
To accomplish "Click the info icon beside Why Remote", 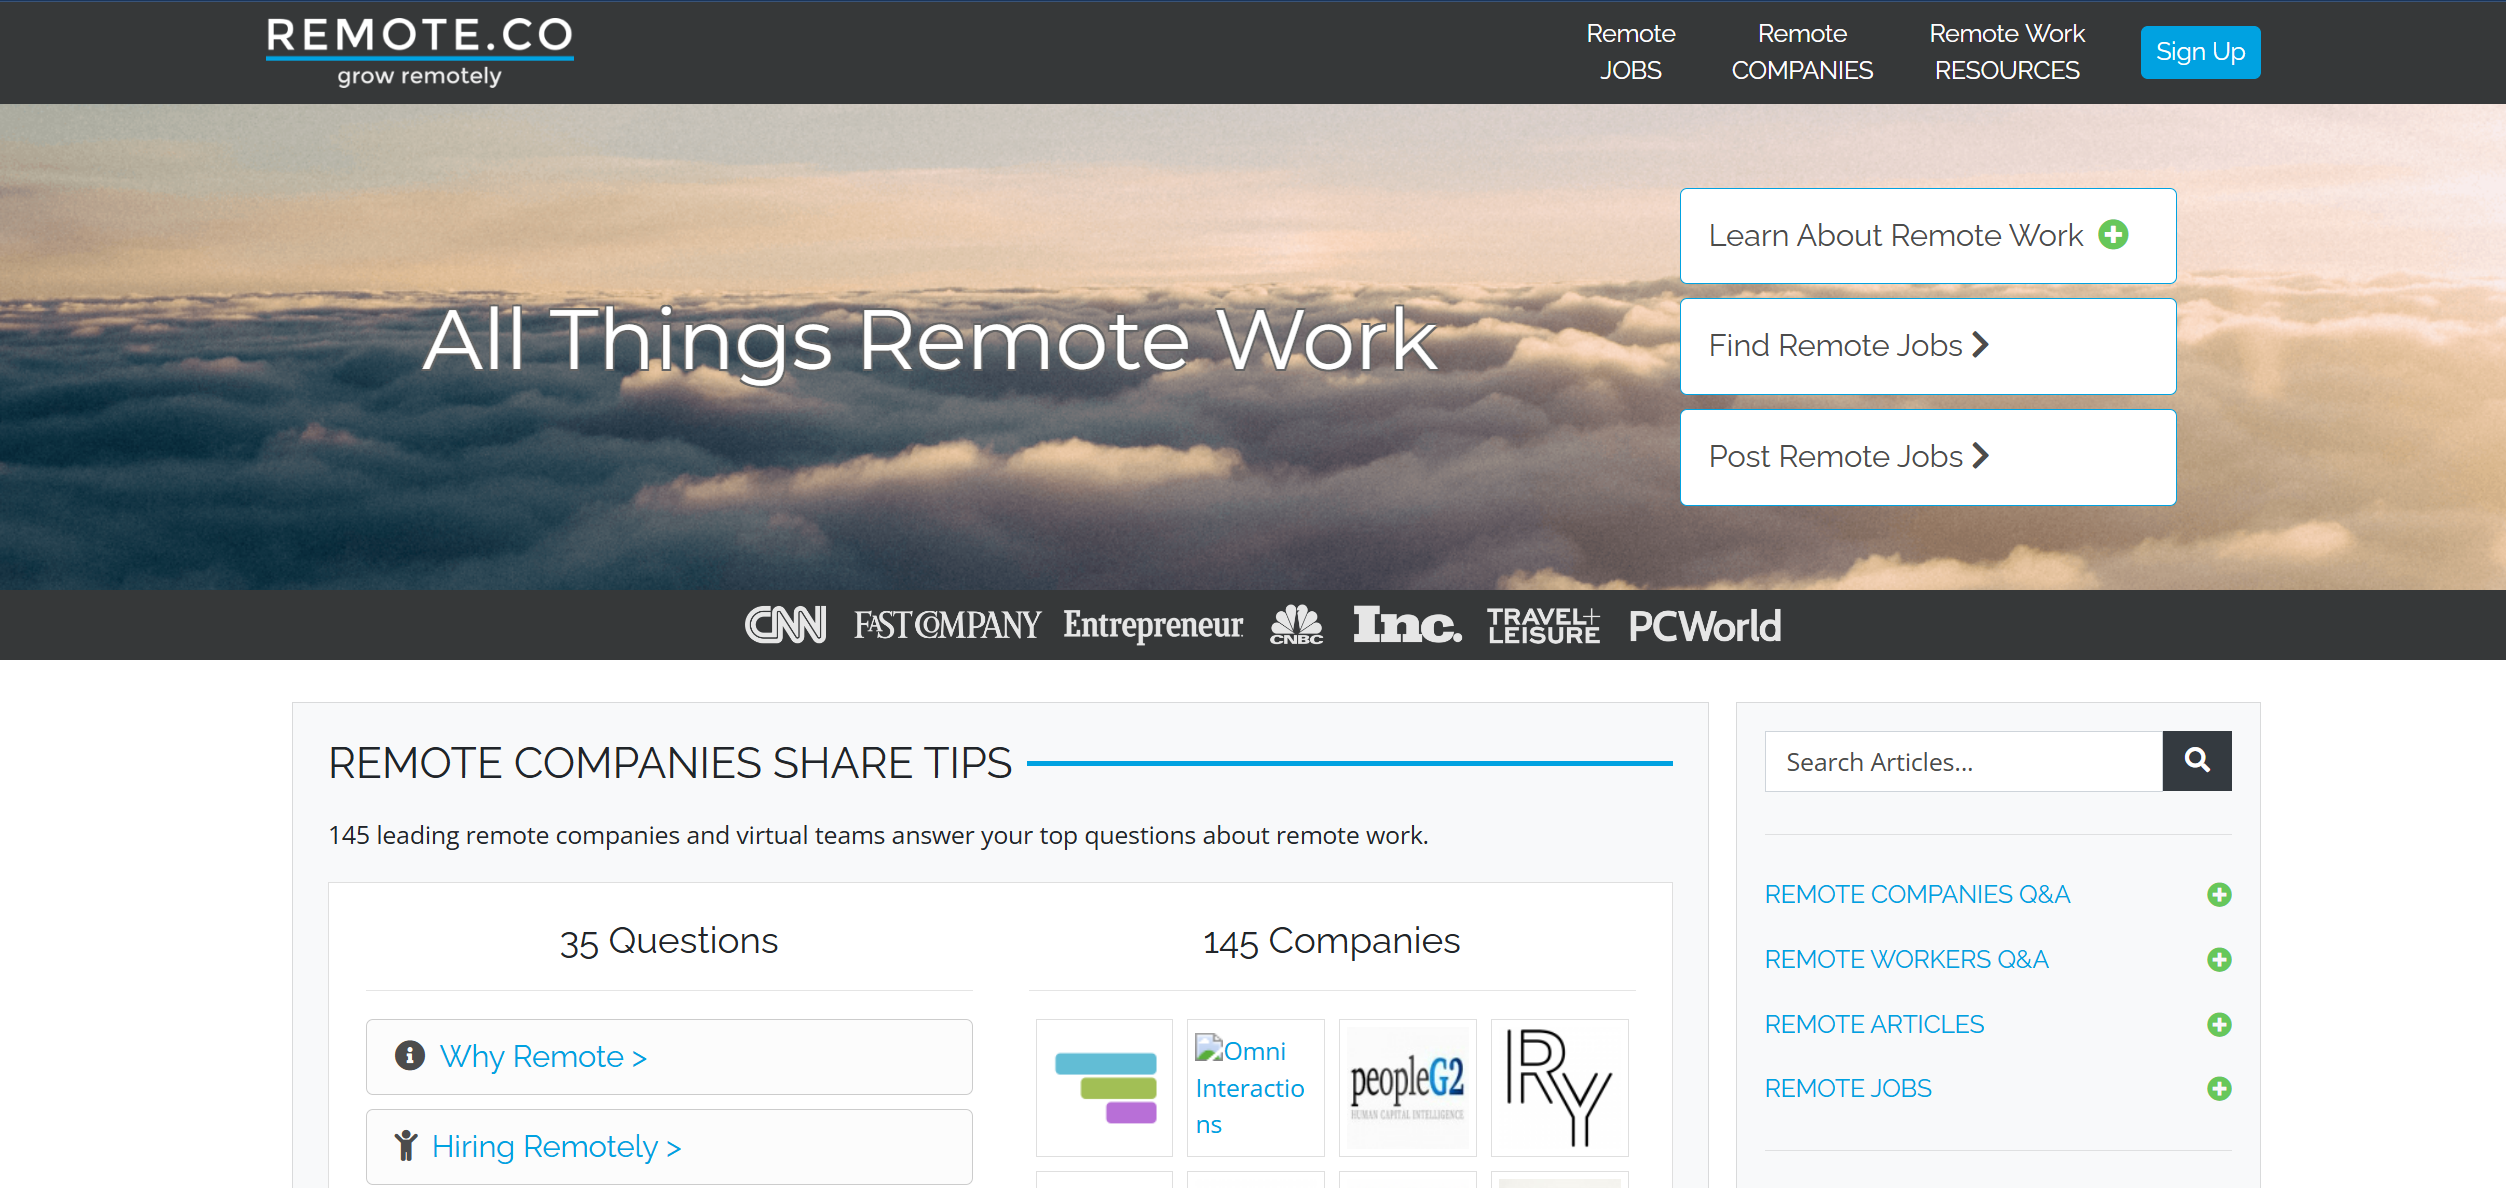I will tap(410, 1055).
